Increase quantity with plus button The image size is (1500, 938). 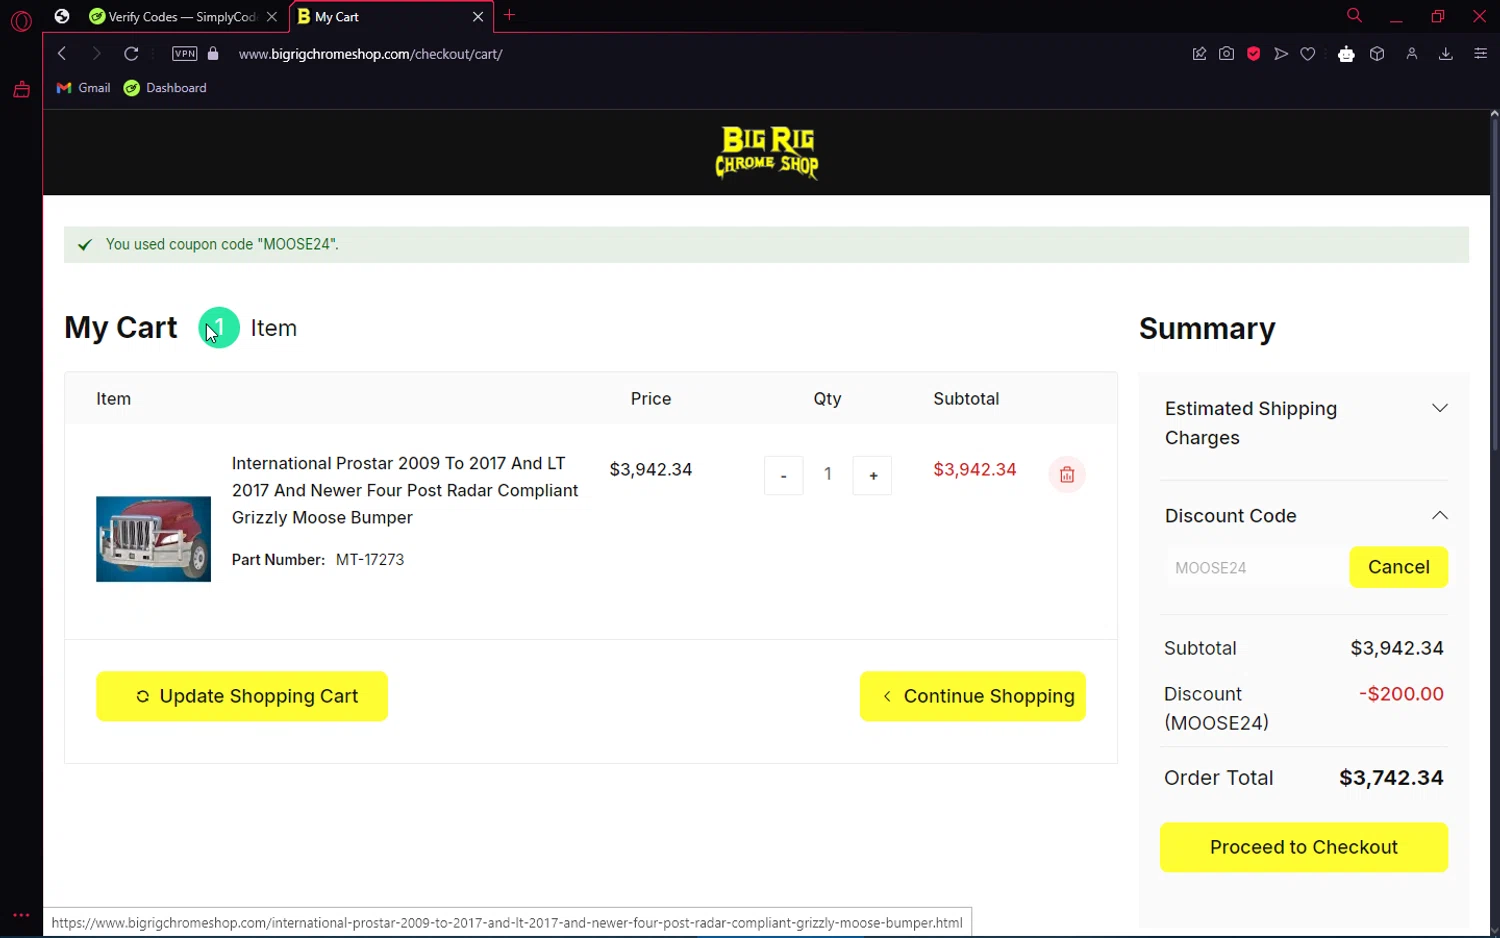(x=873, y=475)
